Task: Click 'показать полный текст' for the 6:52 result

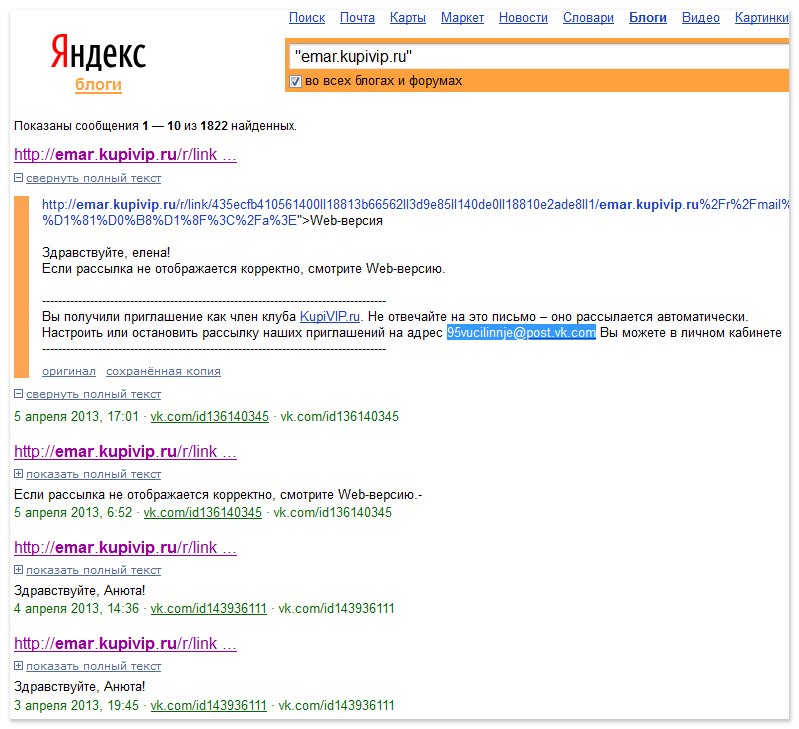Action: click(x=93, y=474)
